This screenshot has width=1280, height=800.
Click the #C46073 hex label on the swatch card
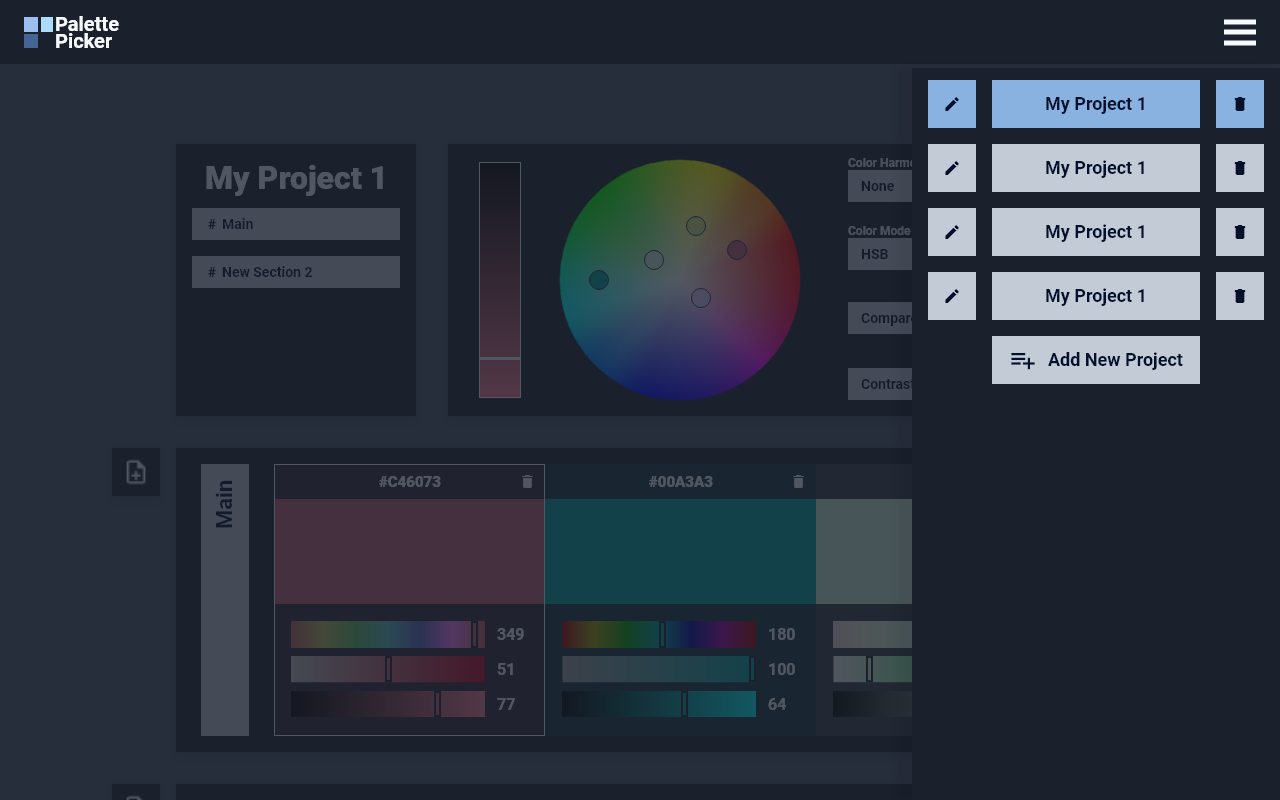409,481
